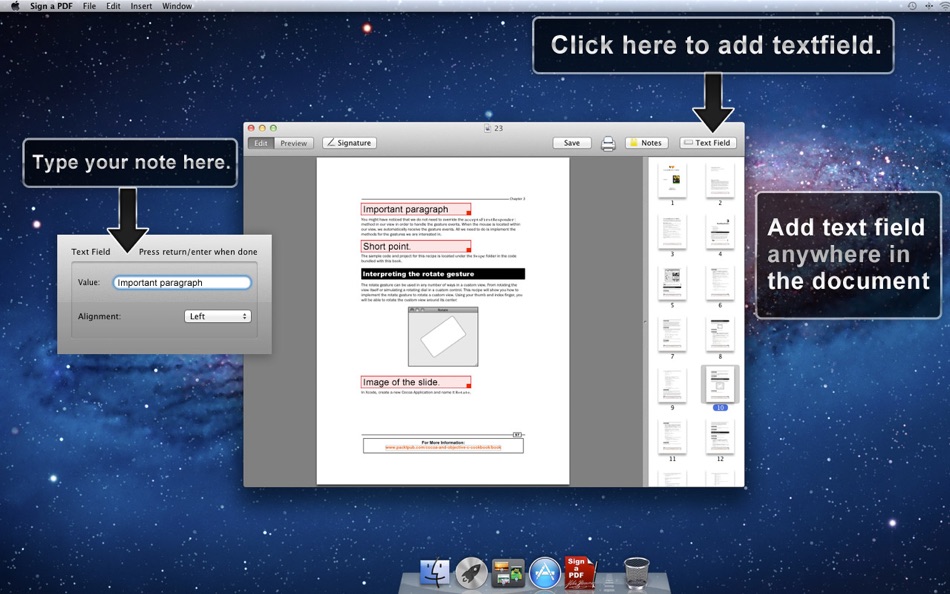Click the rotated rectangle figure image

click(443, 336)
